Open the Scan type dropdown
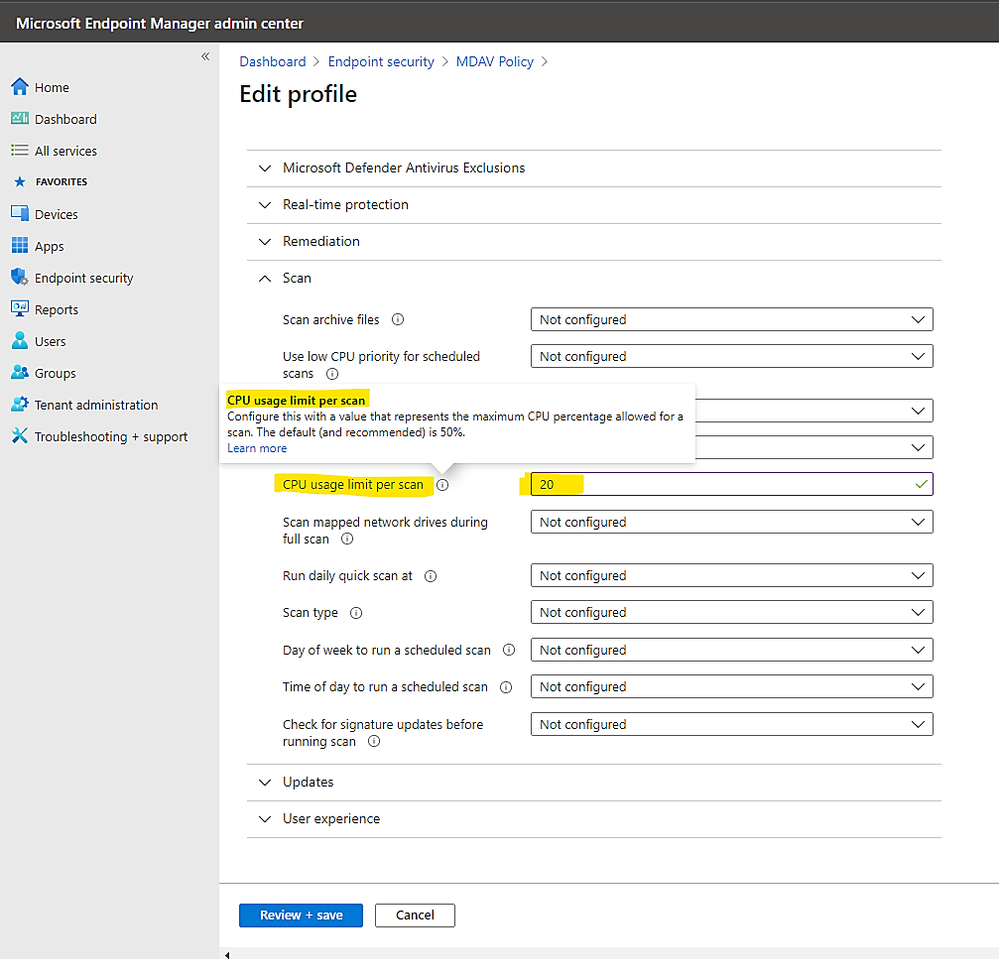999x959 pixels. 731,613
